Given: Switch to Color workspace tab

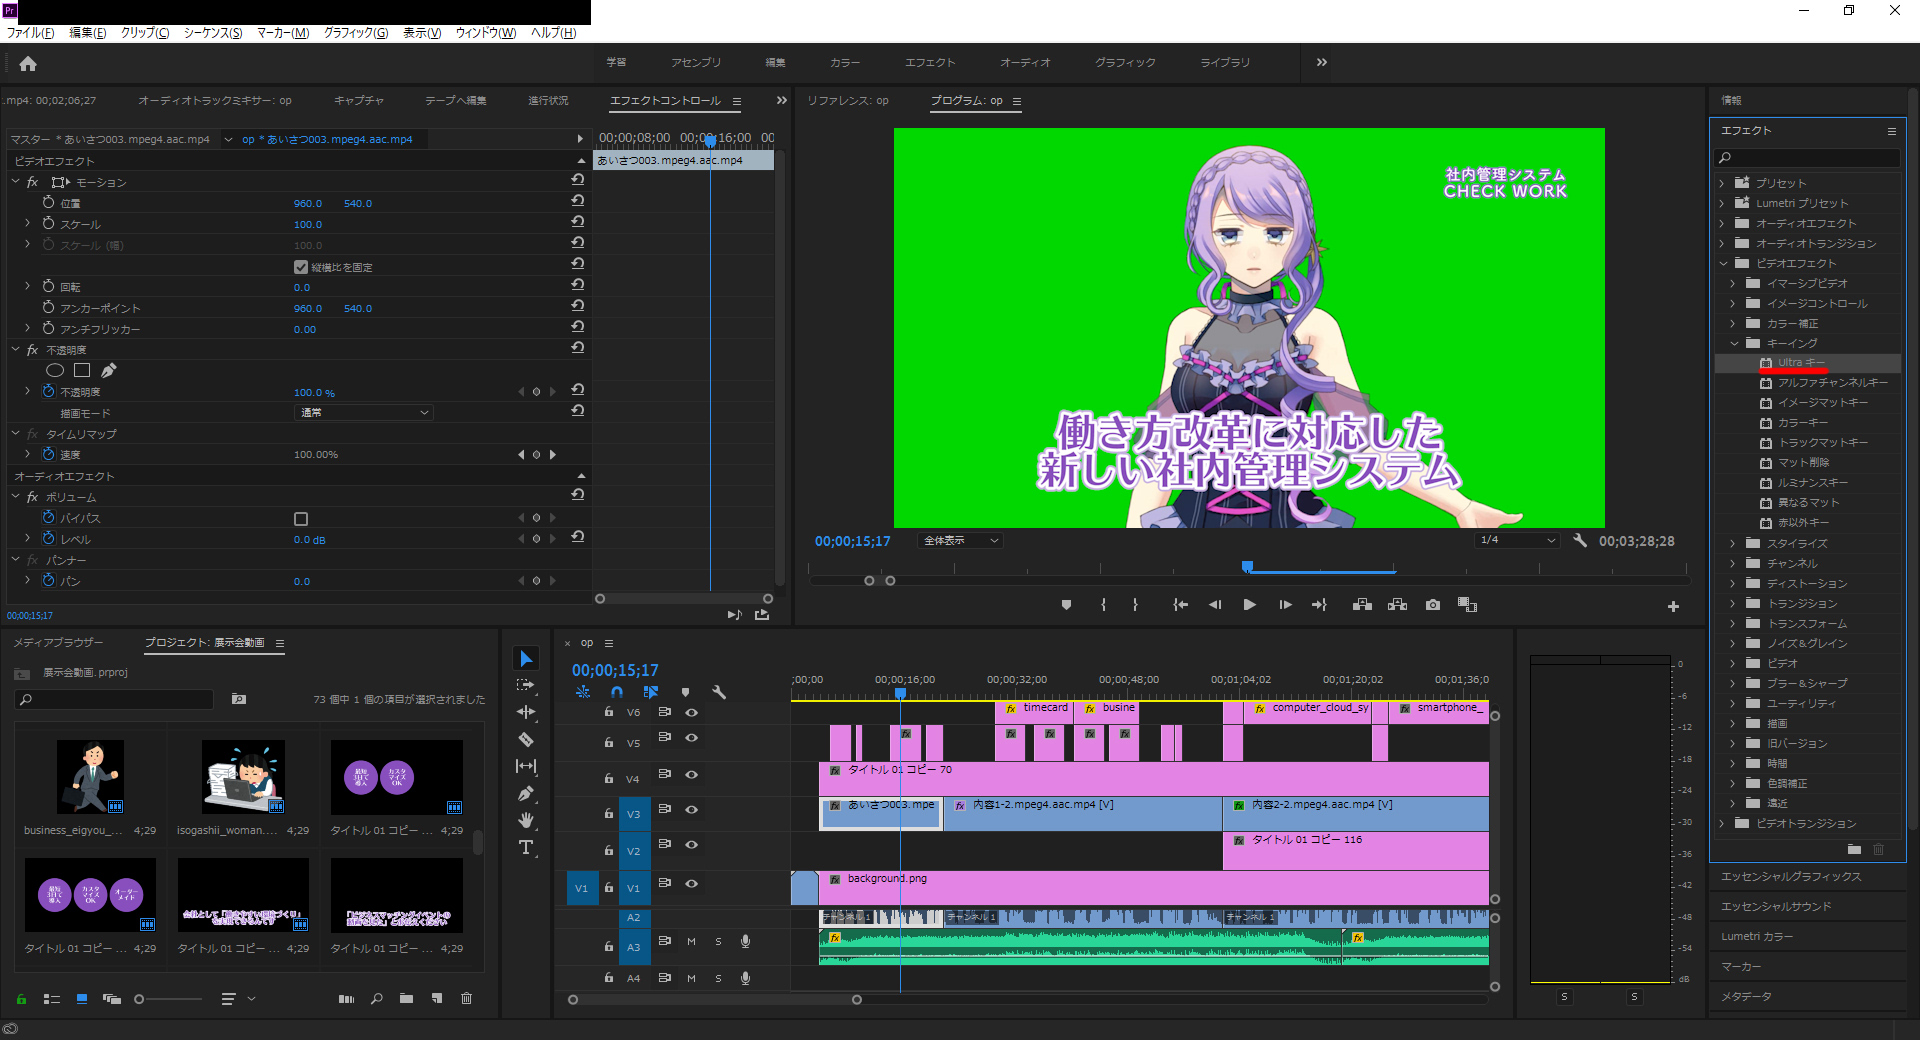Looking at the screenshot, I should (845, 62).
